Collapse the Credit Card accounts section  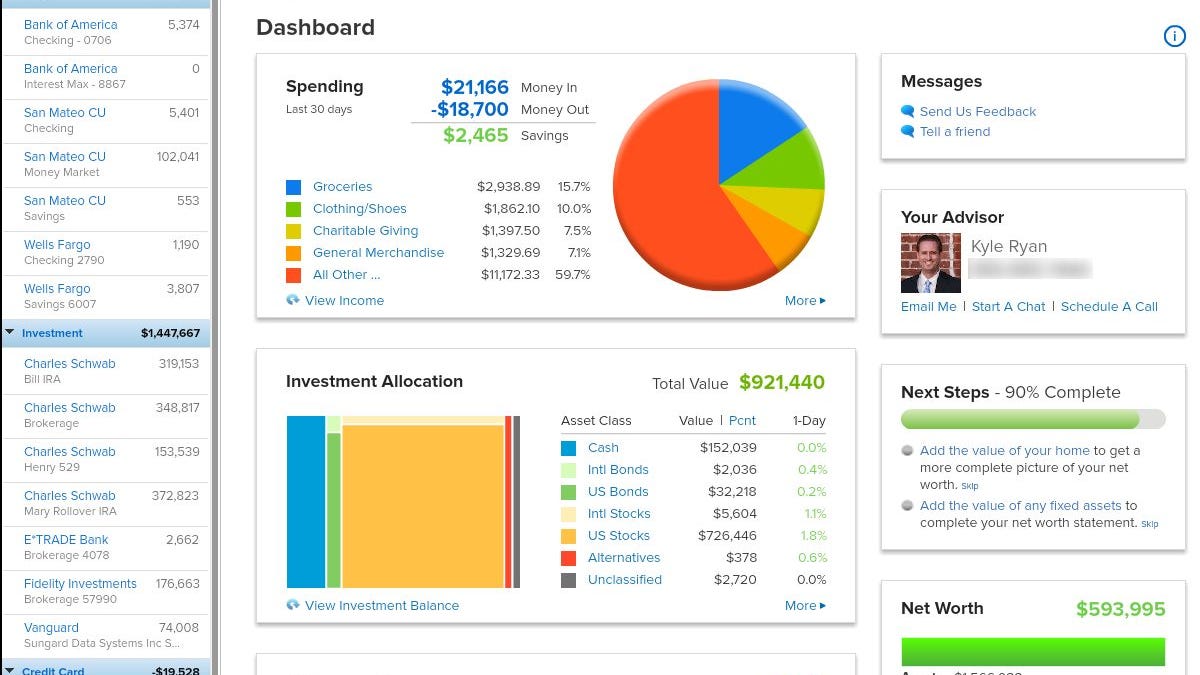[10, 670]
